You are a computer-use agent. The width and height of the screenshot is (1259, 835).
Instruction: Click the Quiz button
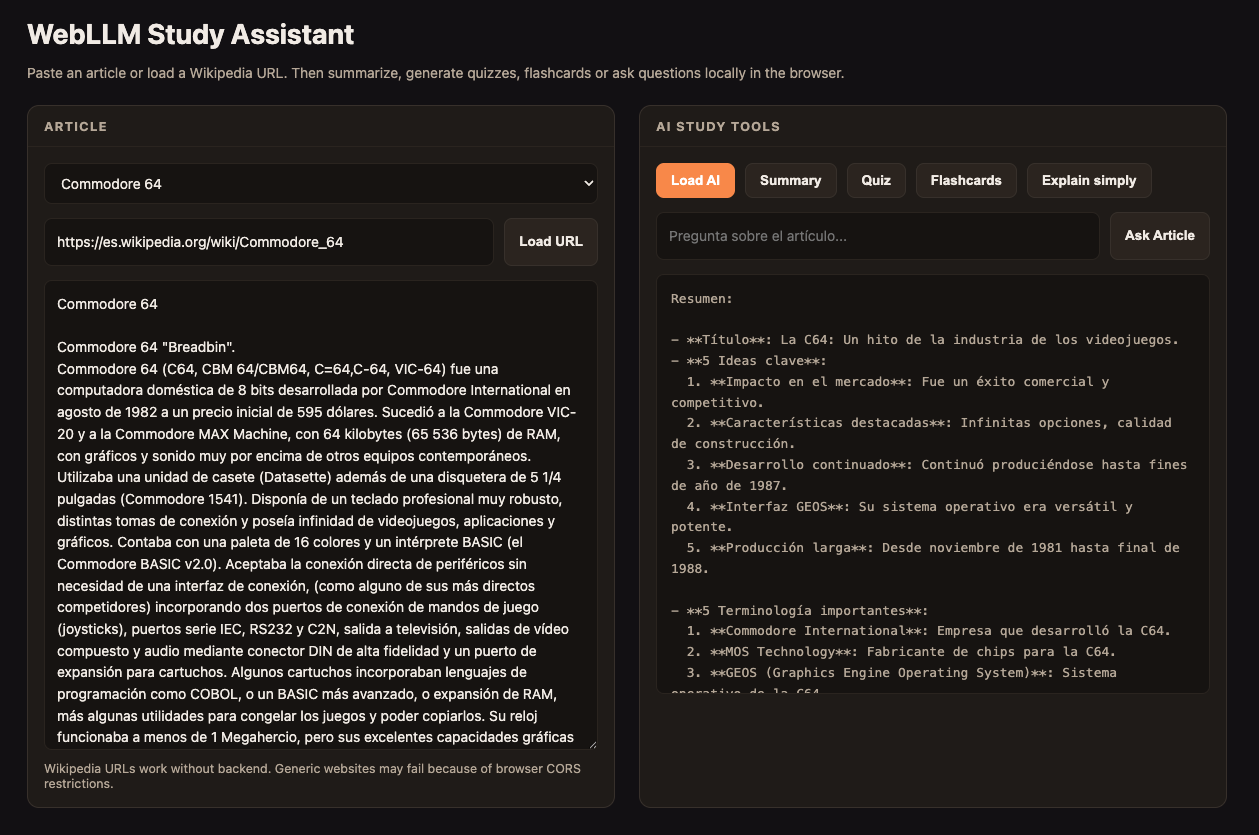(876, 180)
